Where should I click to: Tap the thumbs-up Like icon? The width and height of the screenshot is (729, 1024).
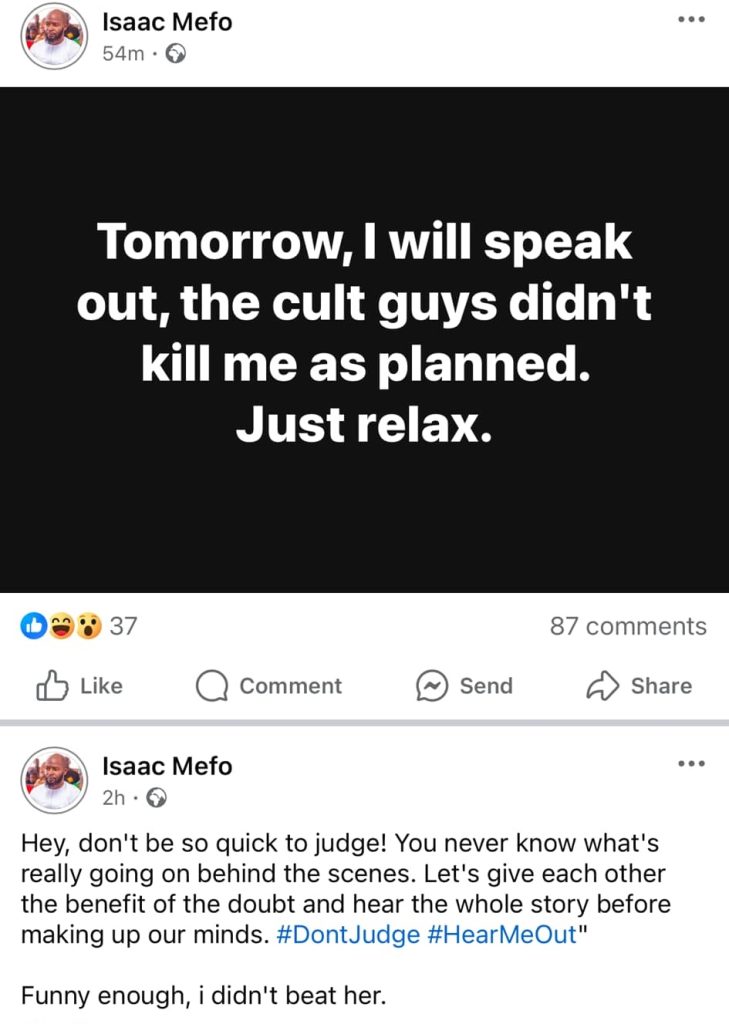pyautogui.click(x=50, y=686)
